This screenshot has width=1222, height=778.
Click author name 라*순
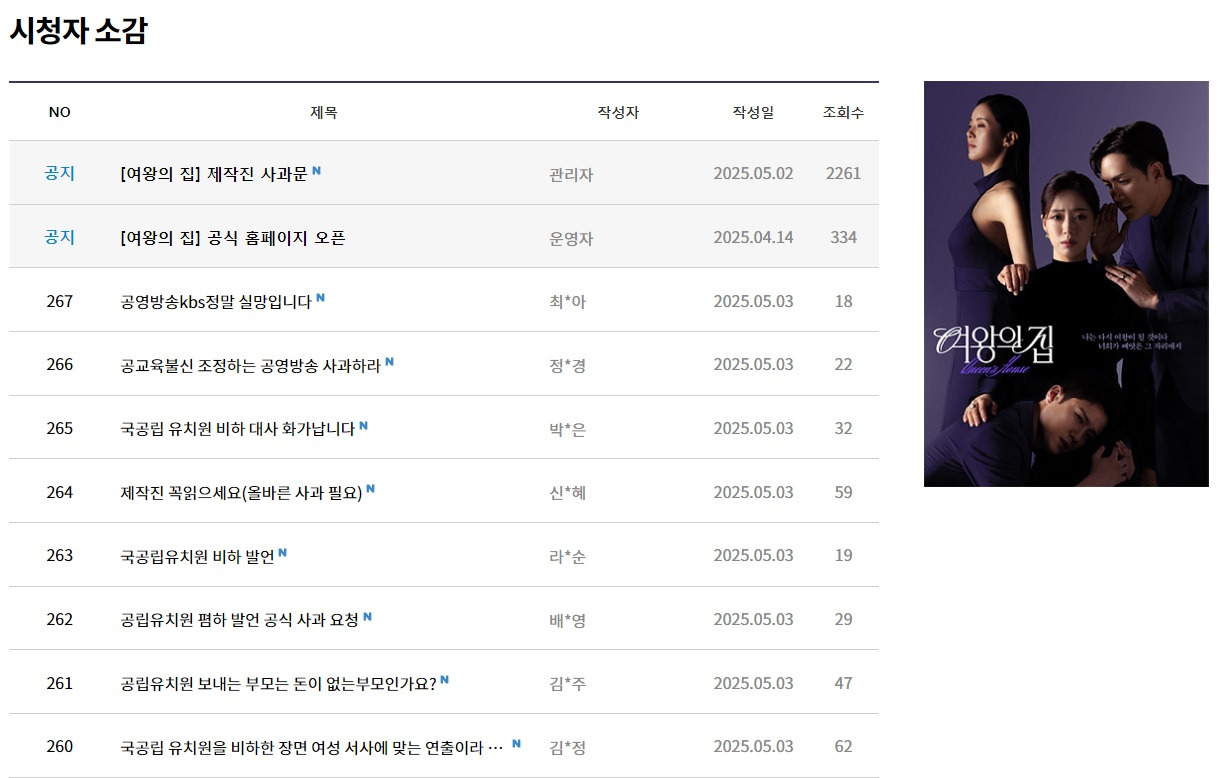click(568, 557)
